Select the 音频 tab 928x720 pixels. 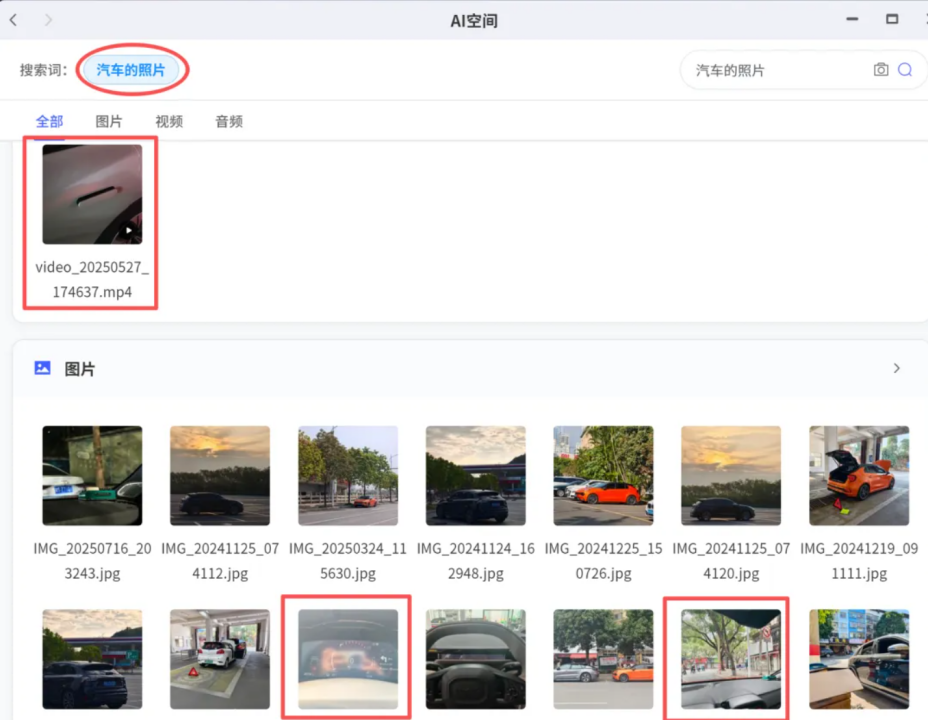[x=229, y=121]
